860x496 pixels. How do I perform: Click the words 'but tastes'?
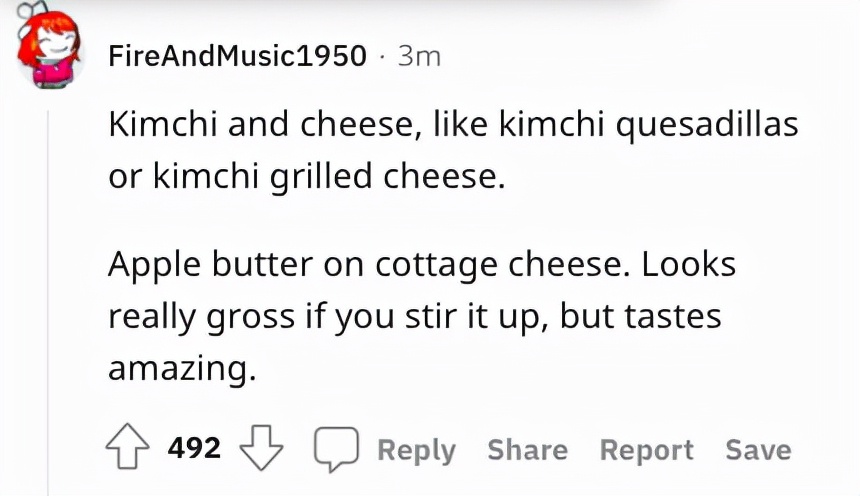pyautogui.click(x=640, y=317)
